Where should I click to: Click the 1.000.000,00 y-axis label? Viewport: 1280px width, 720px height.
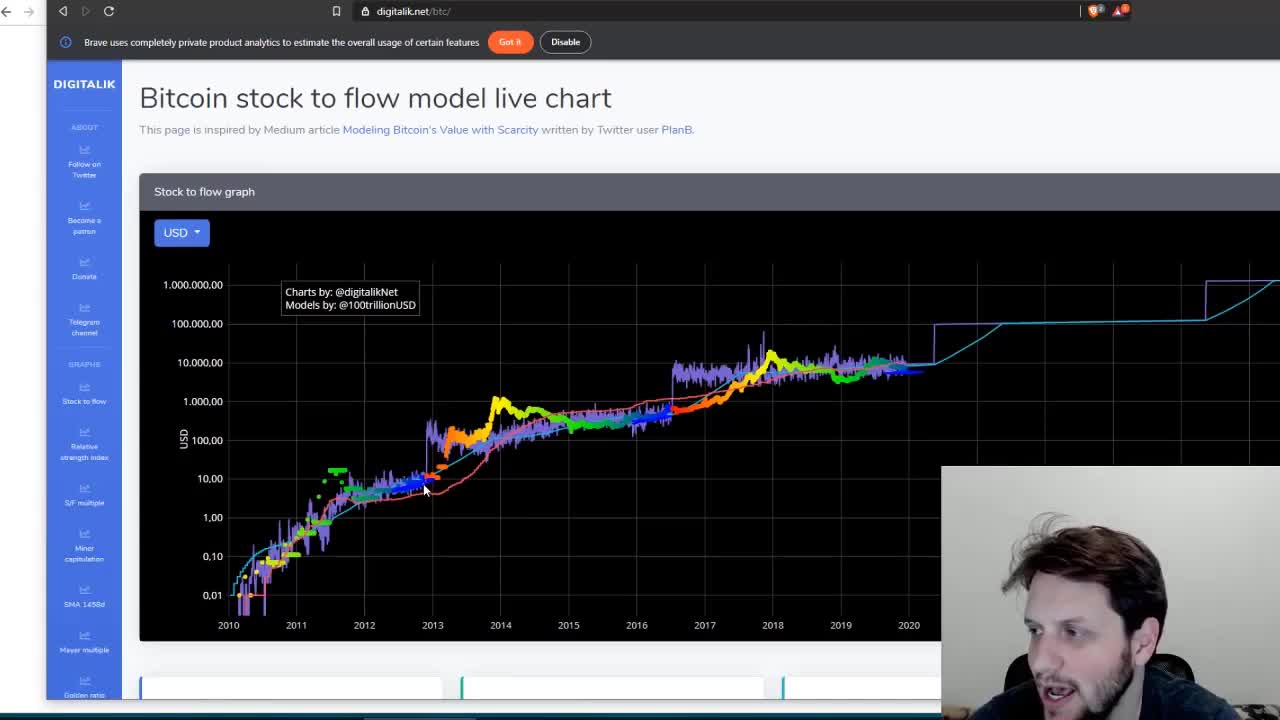tap(193, 285)
